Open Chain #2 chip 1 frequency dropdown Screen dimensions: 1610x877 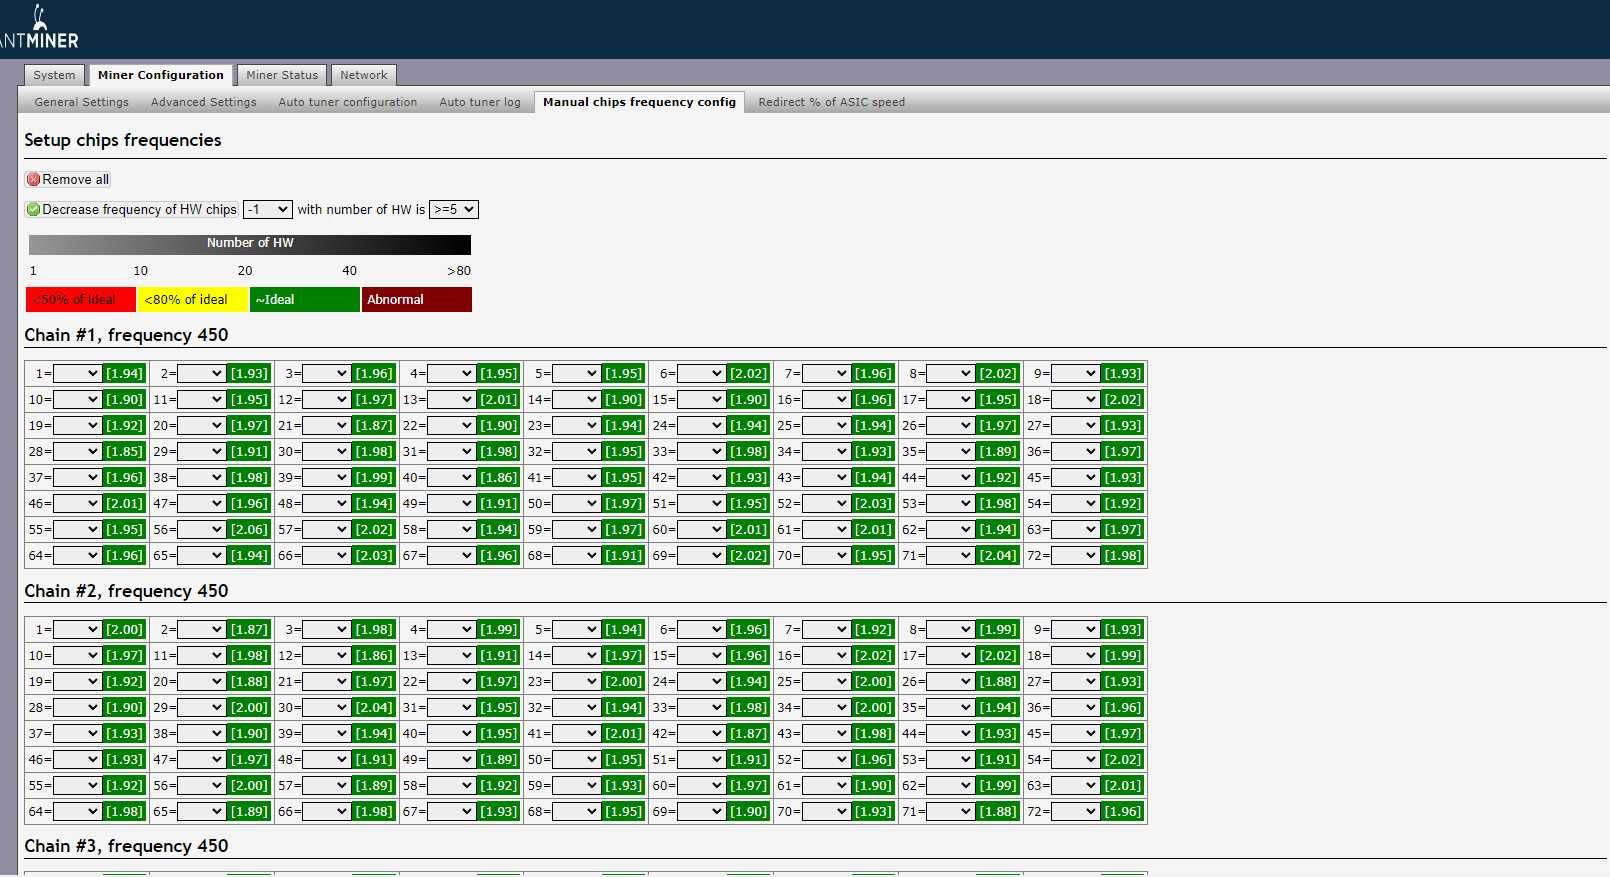pos(77,630)
